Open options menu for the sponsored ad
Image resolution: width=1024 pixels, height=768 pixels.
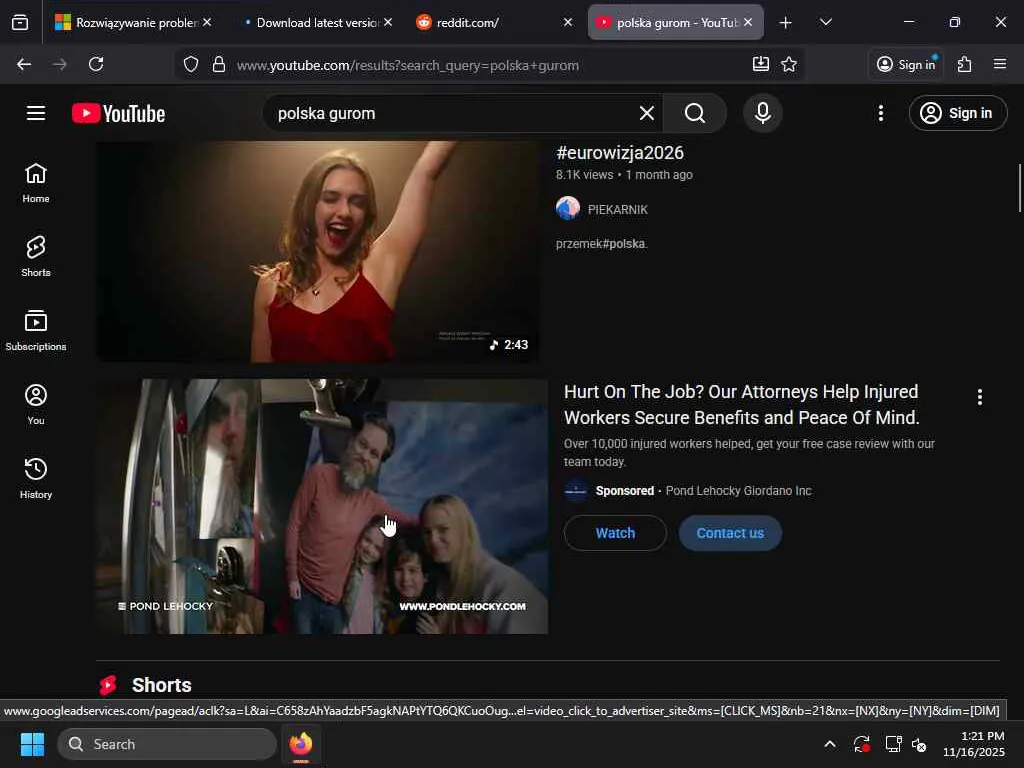(x=980, y=397)
